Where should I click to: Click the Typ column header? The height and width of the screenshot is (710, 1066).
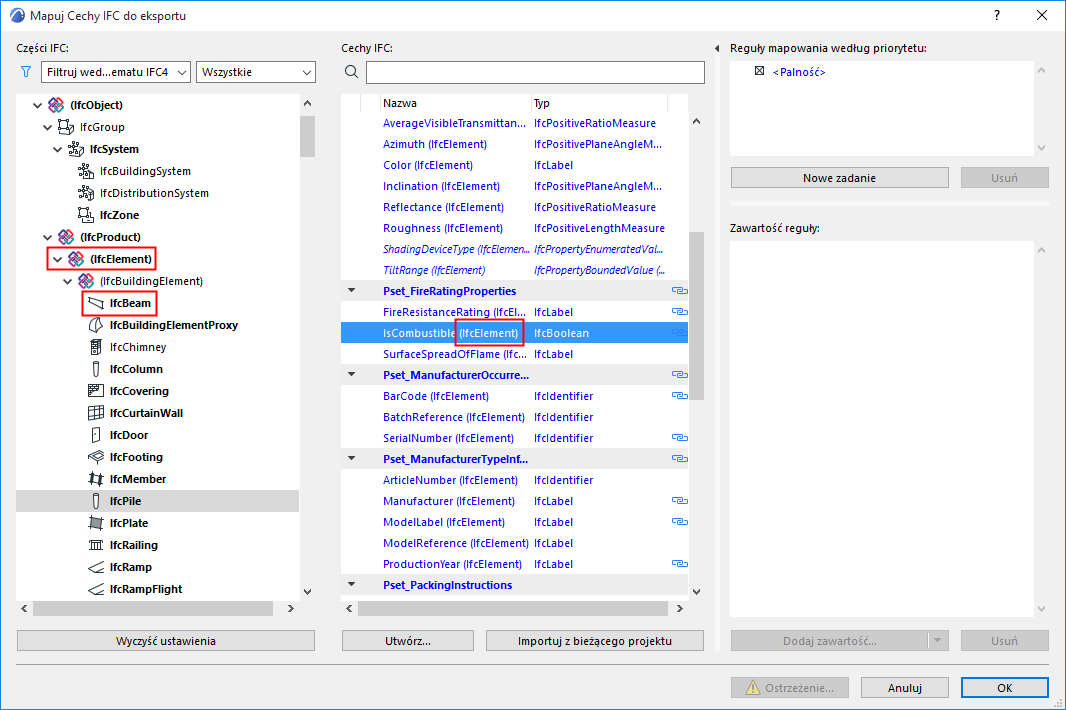(600, 103)
